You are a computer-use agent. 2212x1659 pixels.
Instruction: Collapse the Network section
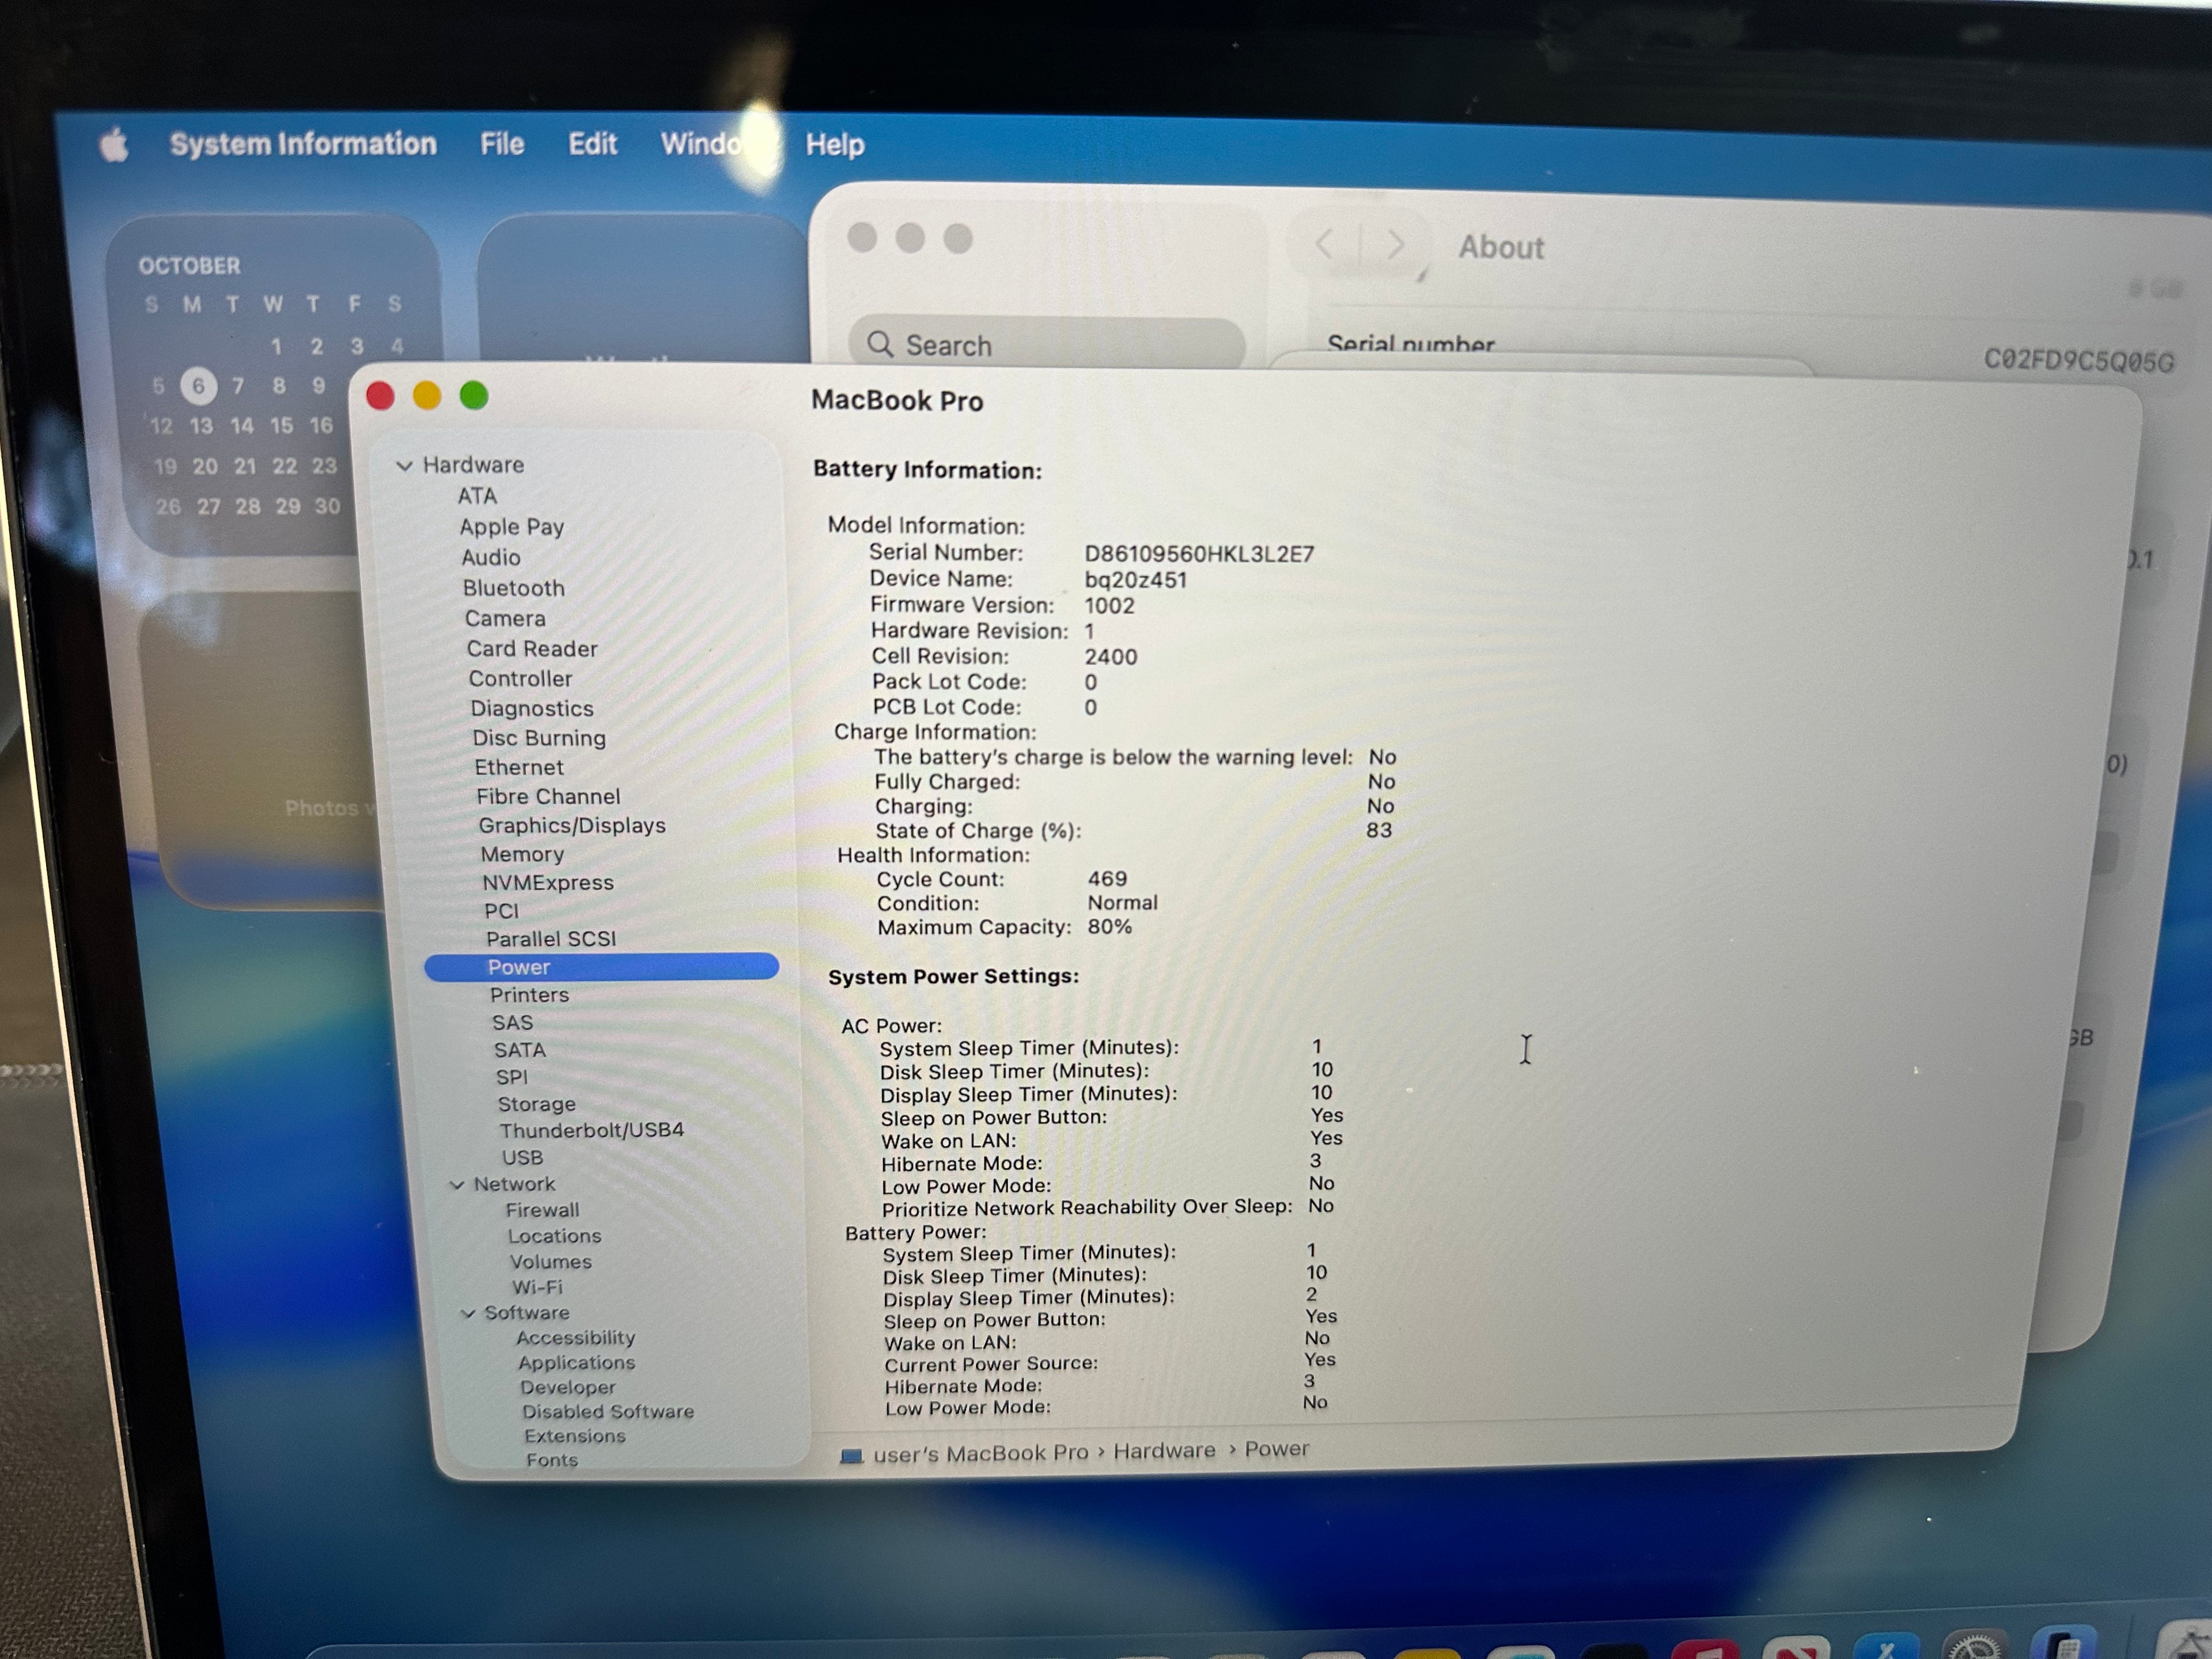click(x=457, y=1185)
